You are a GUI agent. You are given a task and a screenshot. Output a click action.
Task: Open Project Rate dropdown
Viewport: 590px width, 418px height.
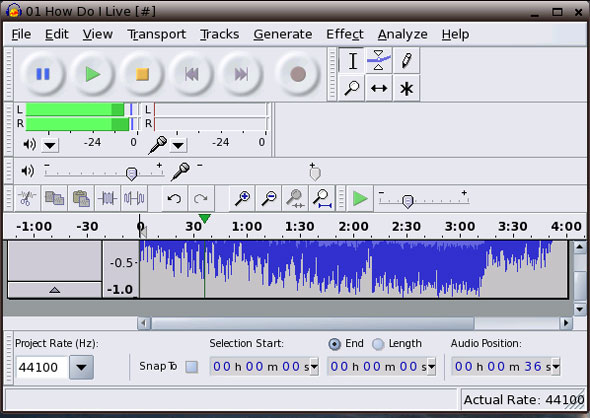coord(81,367)
